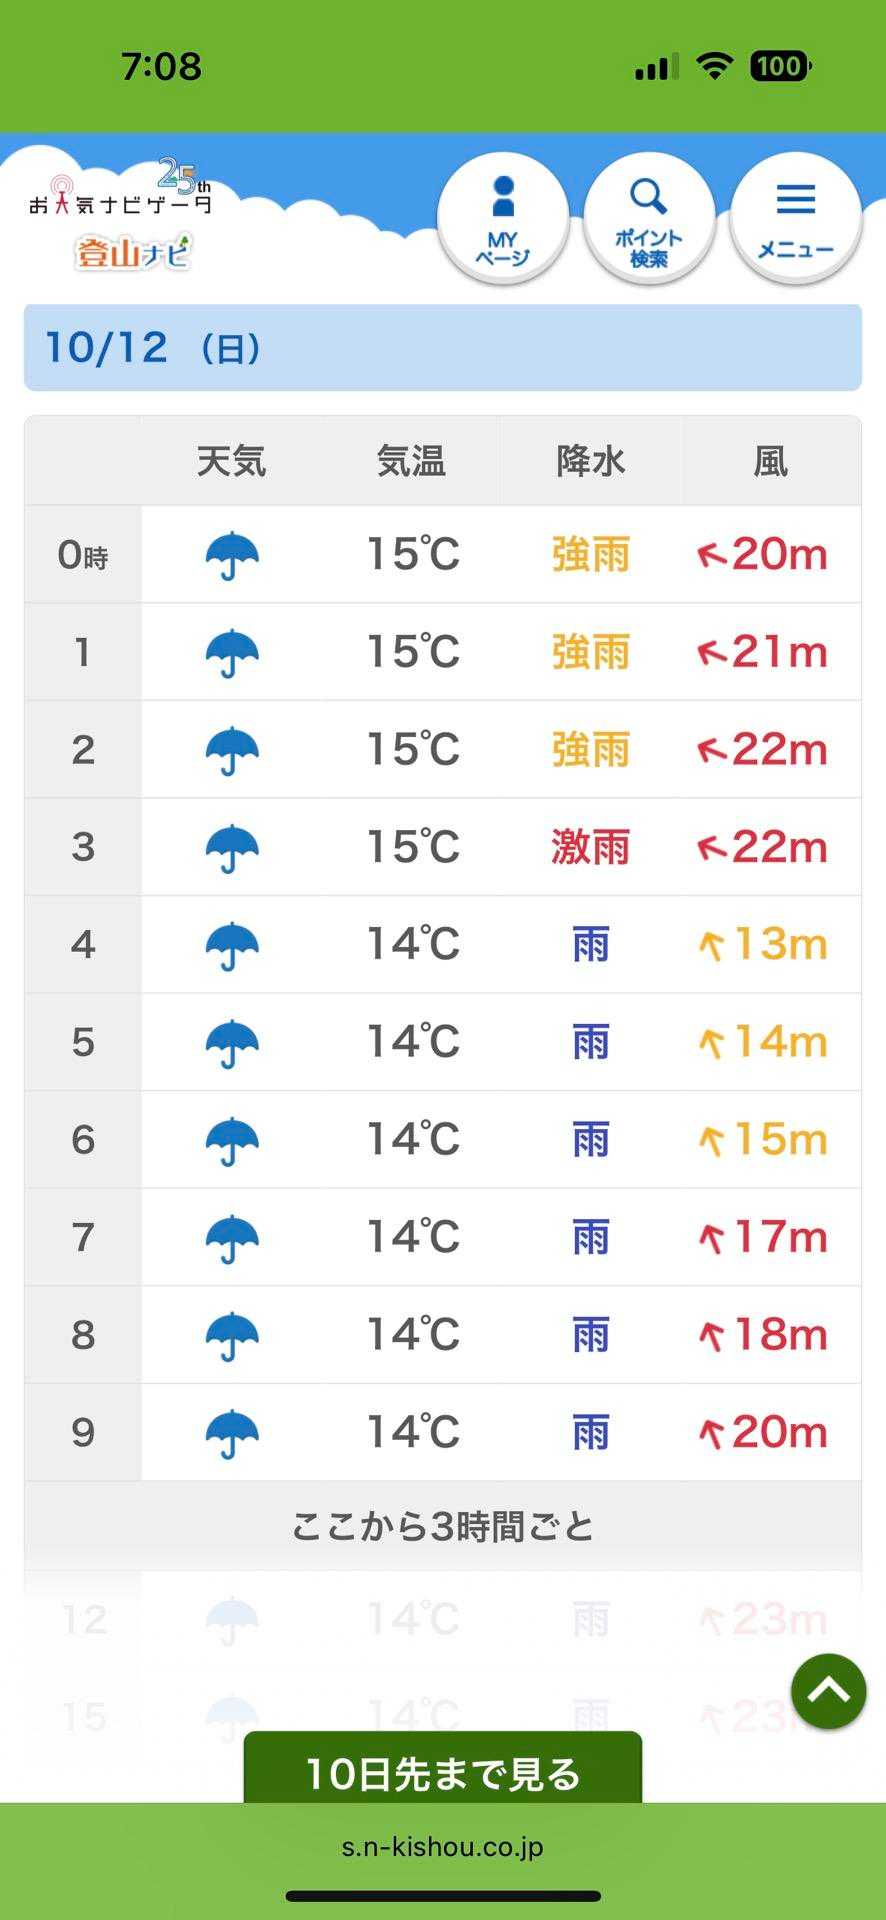Viewport: 886px width, 1920px height.
Task: Select the 天気 column header
Action: click(x=232, y=462)
